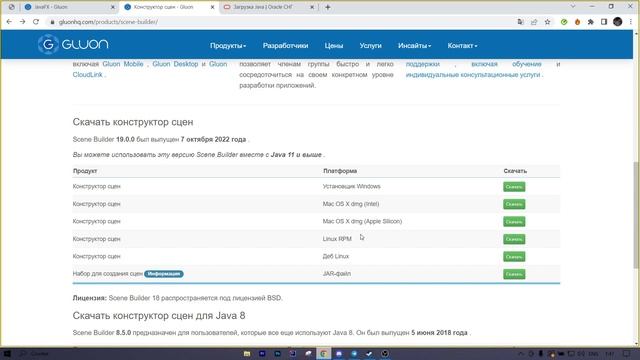
Task: Select the Linux RPM platform cell
Action: 337,239
